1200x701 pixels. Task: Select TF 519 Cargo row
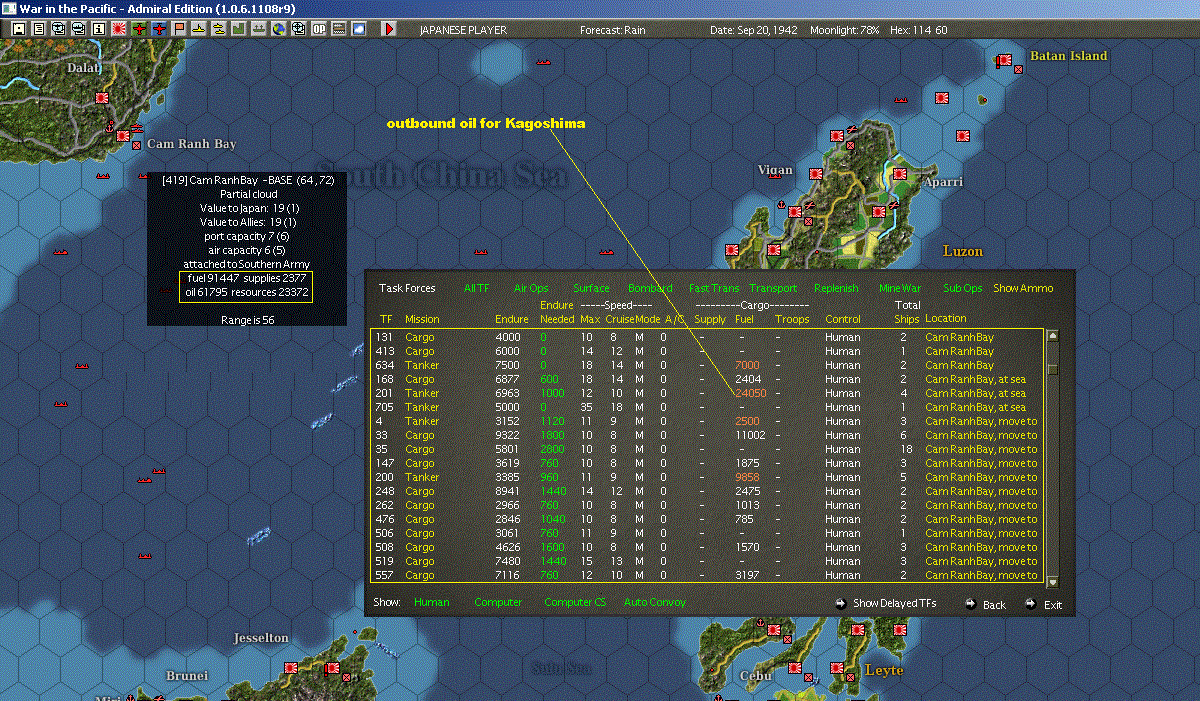(707, 561)
